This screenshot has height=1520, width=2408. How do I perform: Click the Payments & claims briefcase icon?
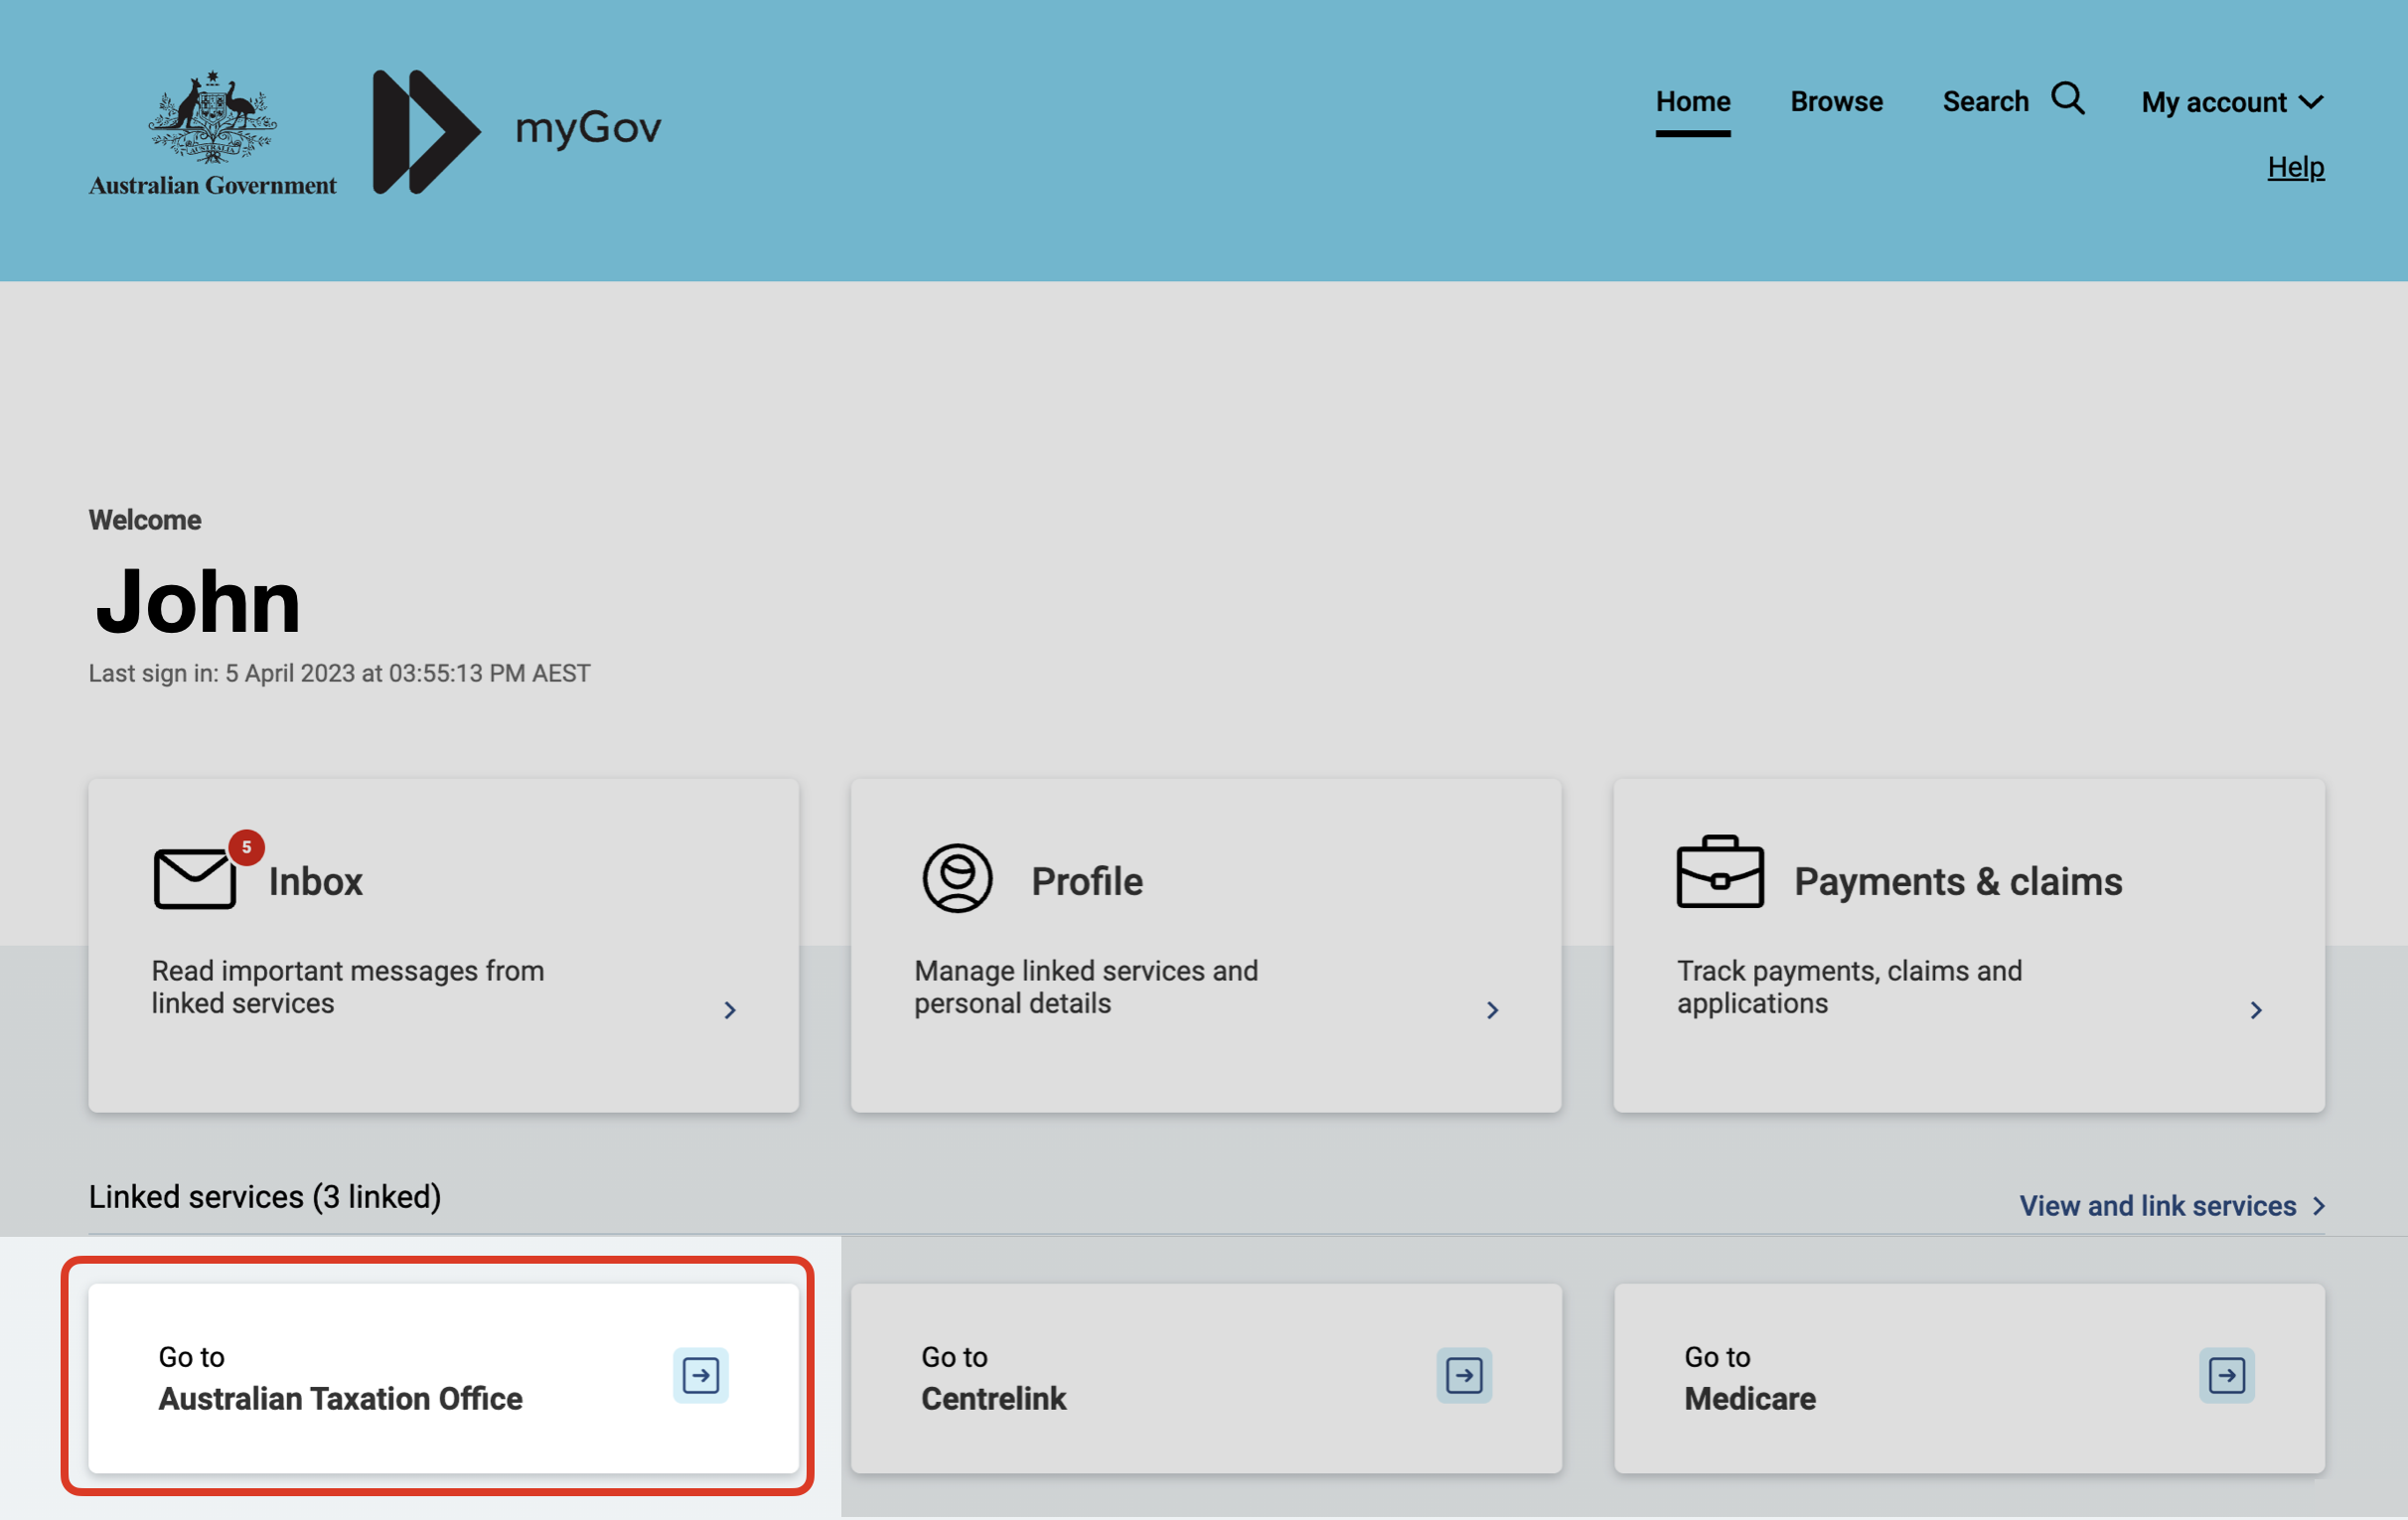point(1719,872)
